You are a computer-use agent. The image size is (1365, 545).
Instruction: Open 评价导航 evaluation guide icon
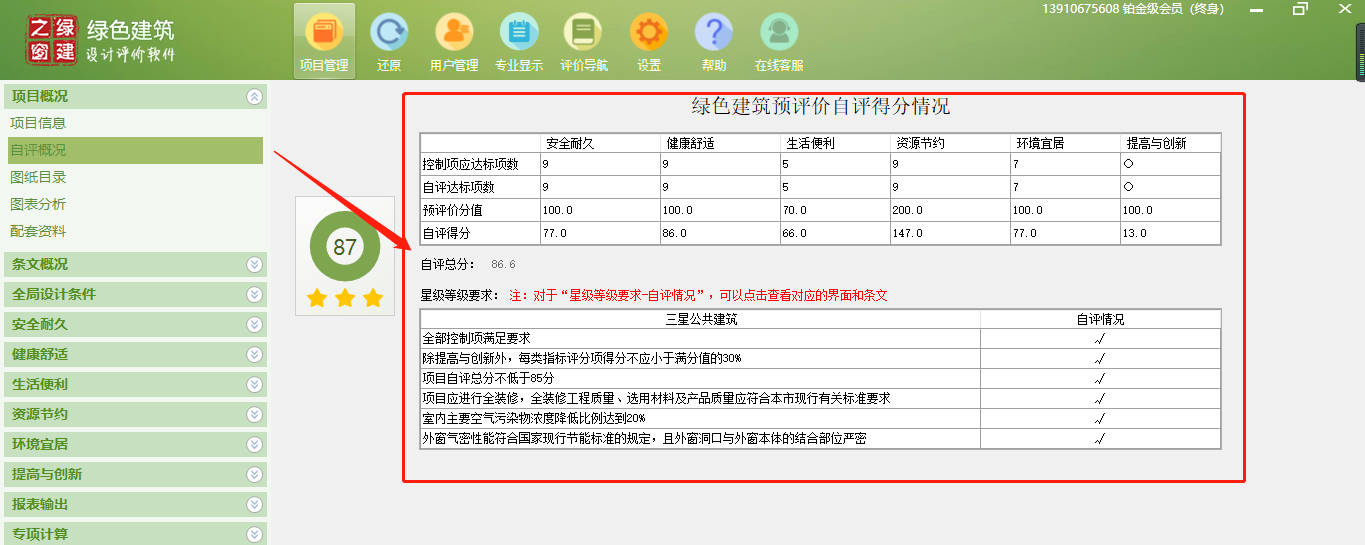584,41
